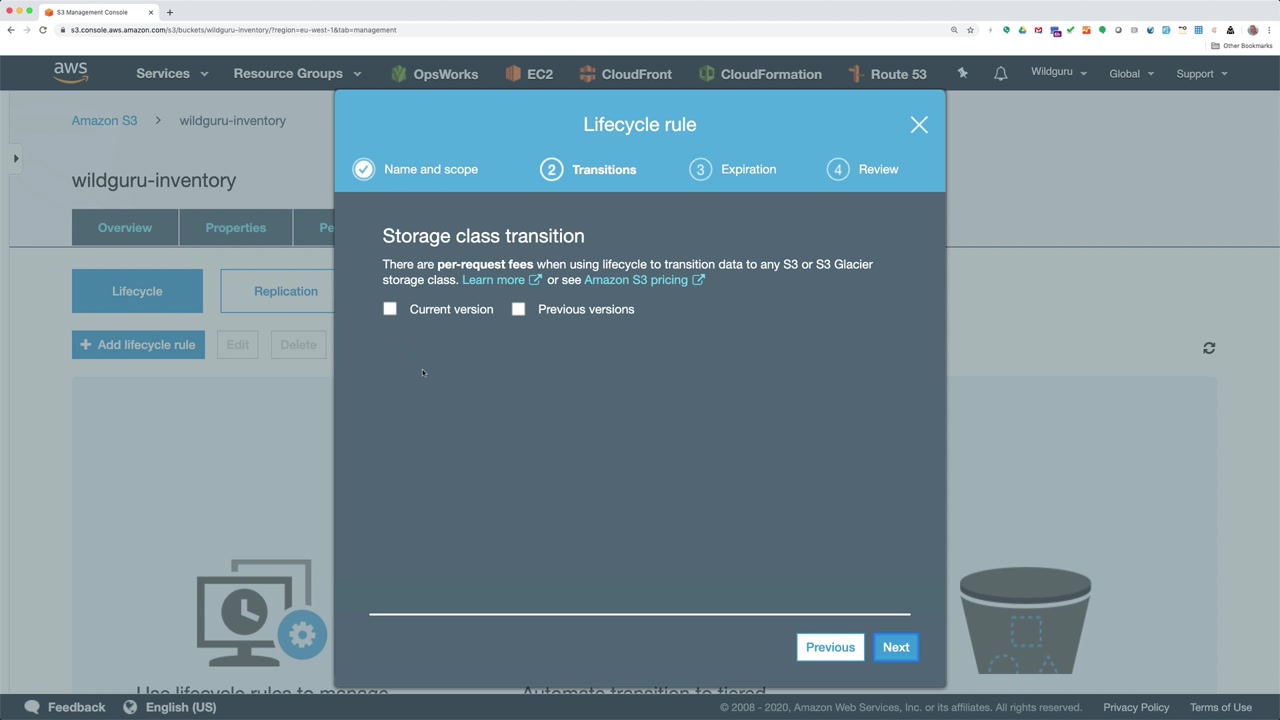Screen dimensions: 1280x720
Task: Open the OpsWorks shortcut icon
Action: point(399,74)
